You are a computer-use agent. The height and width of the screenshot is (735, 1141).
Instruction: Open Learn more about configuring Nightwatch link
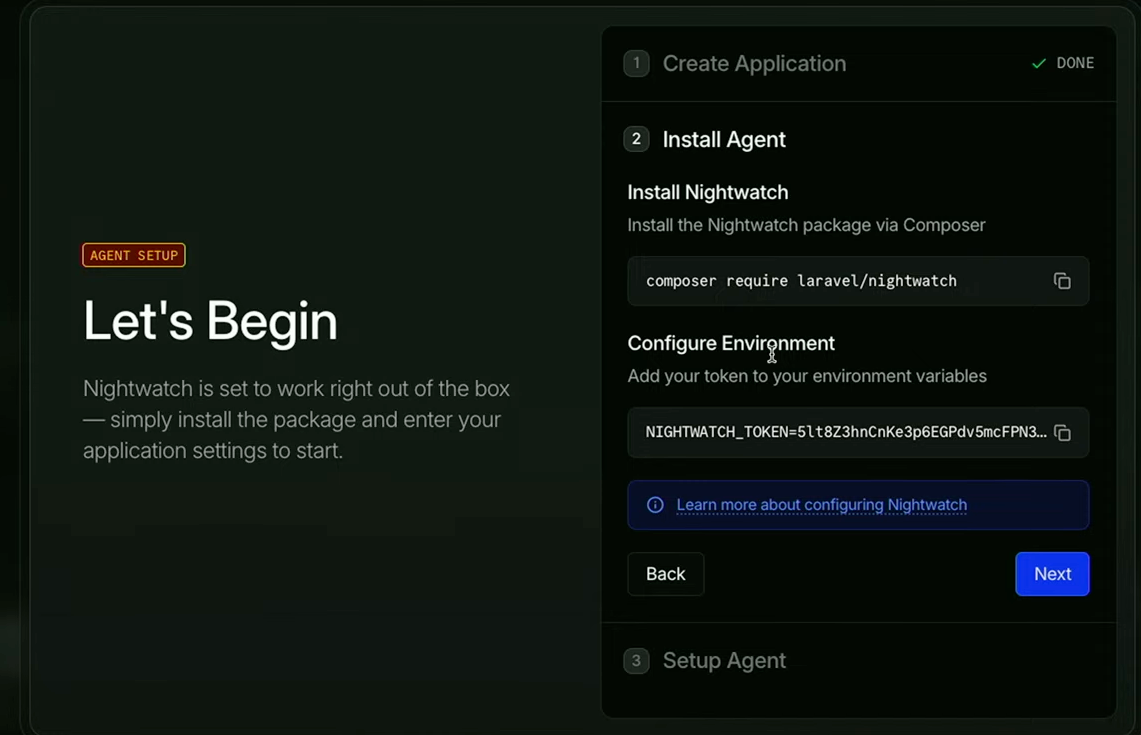coord(822,505)
